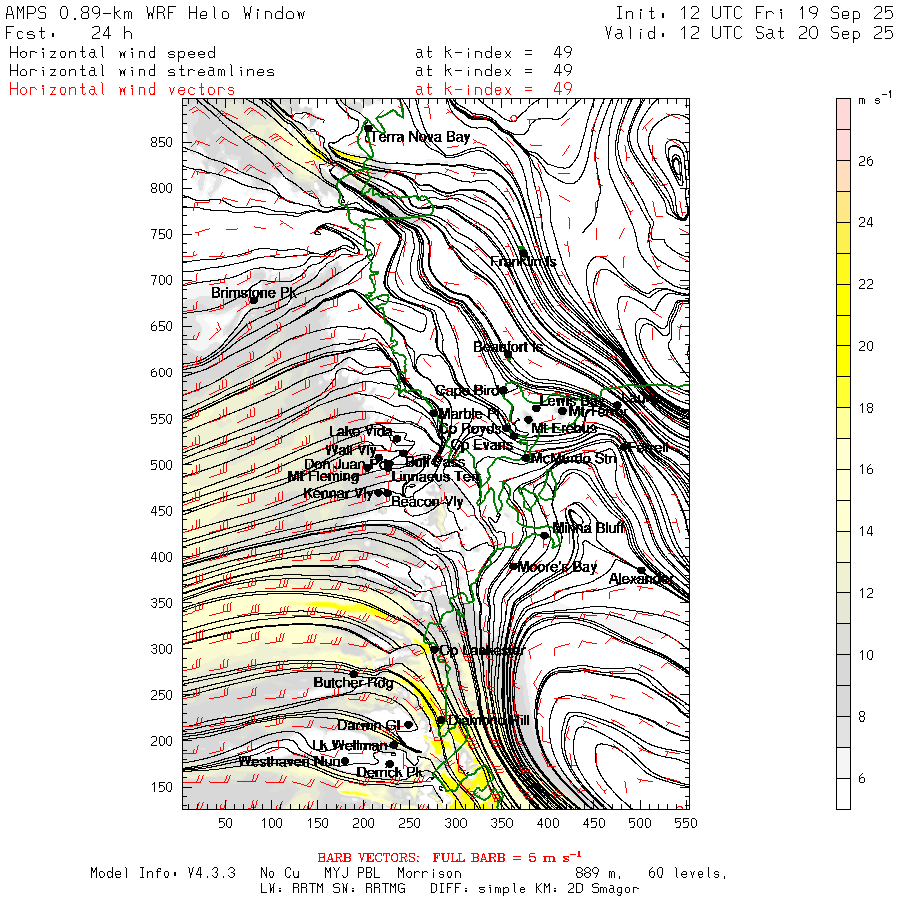The height and width of the screenshot is (900, 900).
Task: Click the Terra Nova Bay station label
Action: [421, 137]
